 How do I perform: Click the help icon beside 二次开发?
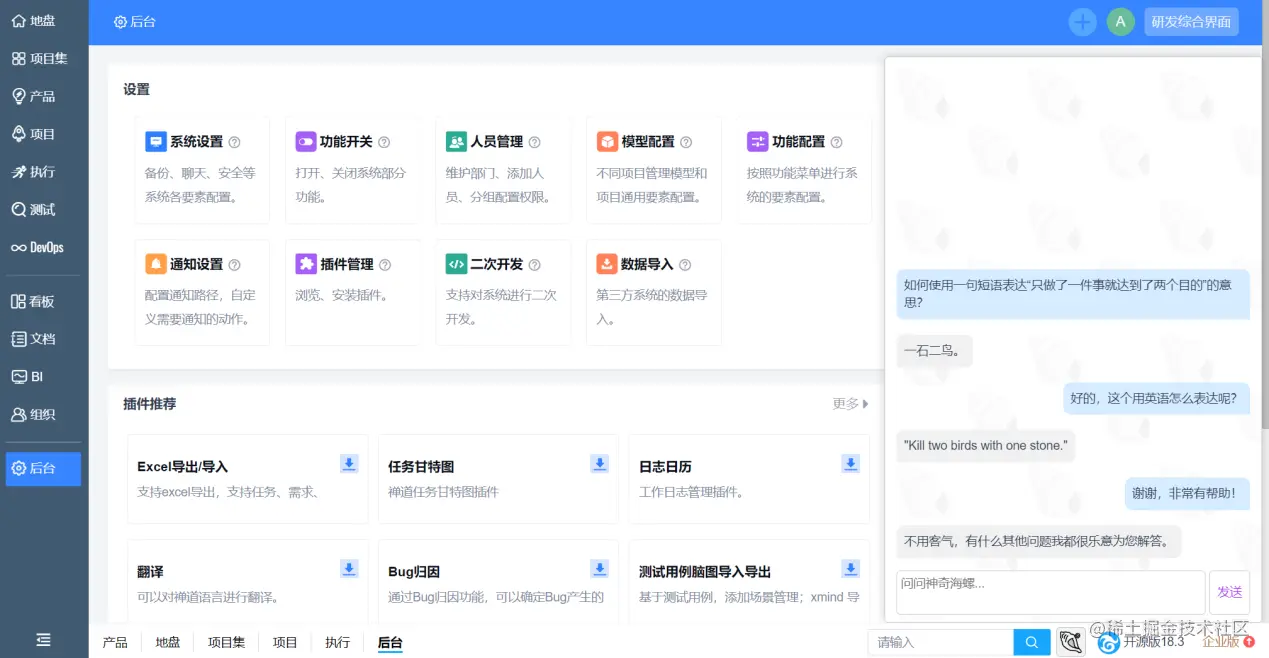[x=535, y=265]
